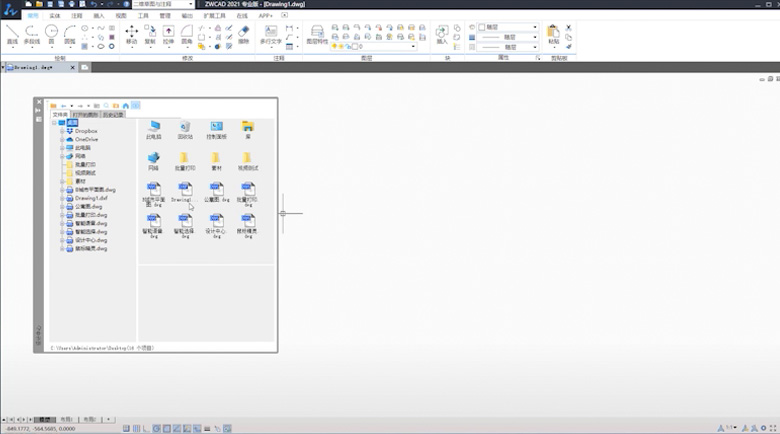The image size is (780, 434).
Task: Expand the Dropbox tree node
Action: coord(62,131)
